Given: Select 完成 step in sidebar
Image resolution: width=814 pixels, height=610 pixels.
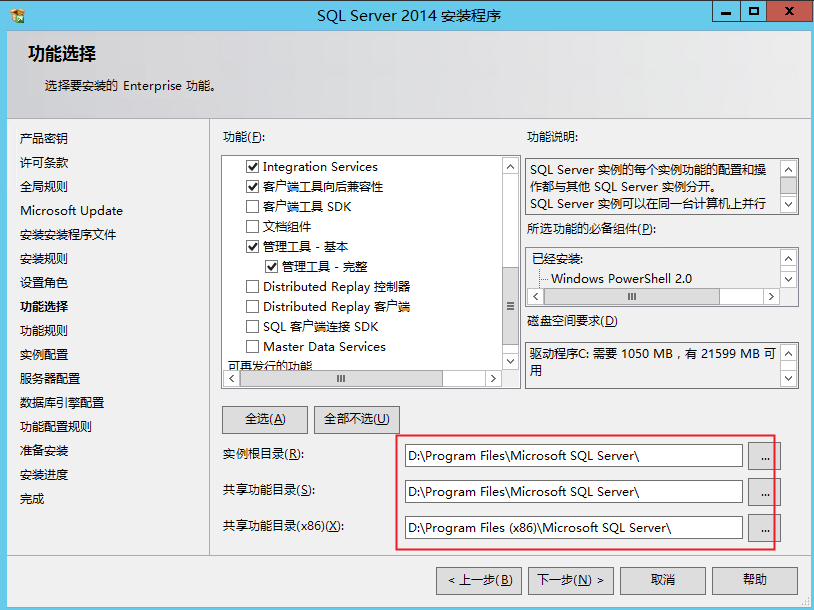Looking at the screenshot, I should click(x=32, y=499).
